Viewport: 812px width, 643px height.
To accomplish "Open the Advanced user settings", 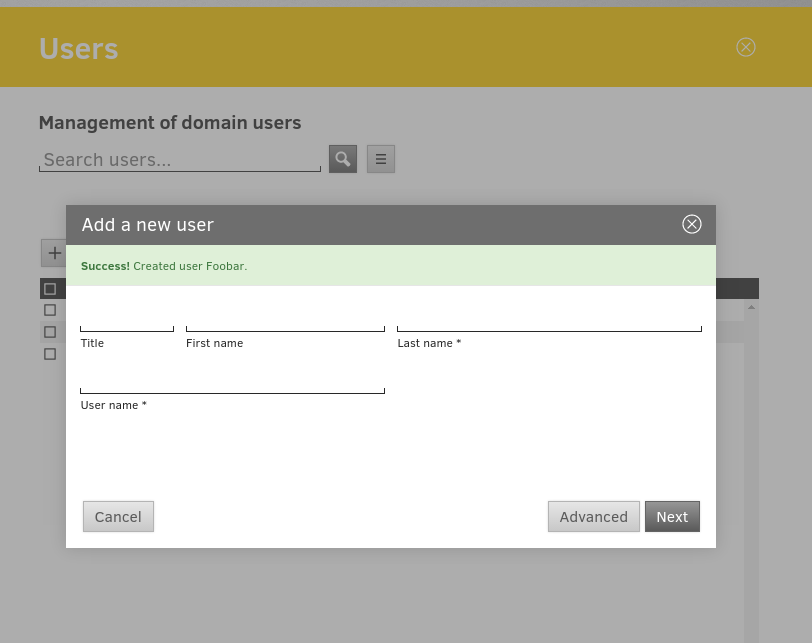I will [x=593, y=517].
